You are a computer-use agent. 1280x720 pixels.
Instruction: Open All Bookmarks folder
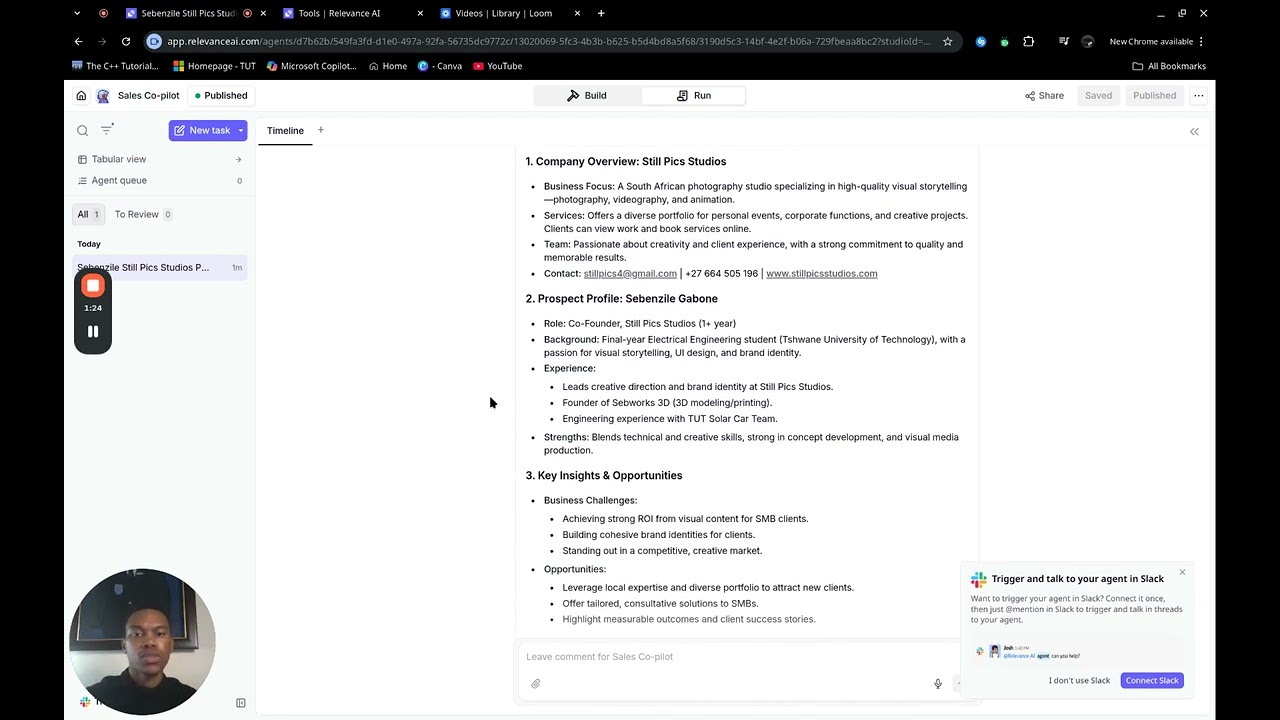[x=1169, y=66]
